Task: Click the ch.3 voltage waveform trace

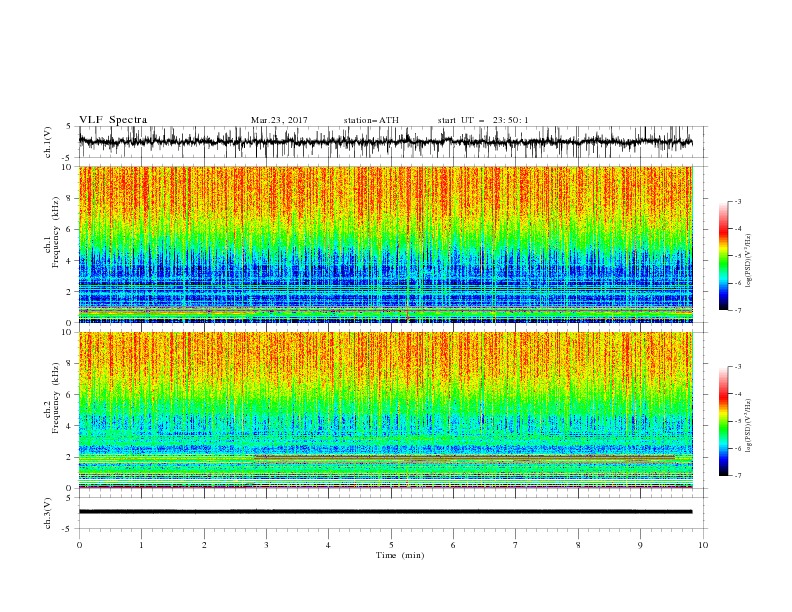Action: [385, 512]
